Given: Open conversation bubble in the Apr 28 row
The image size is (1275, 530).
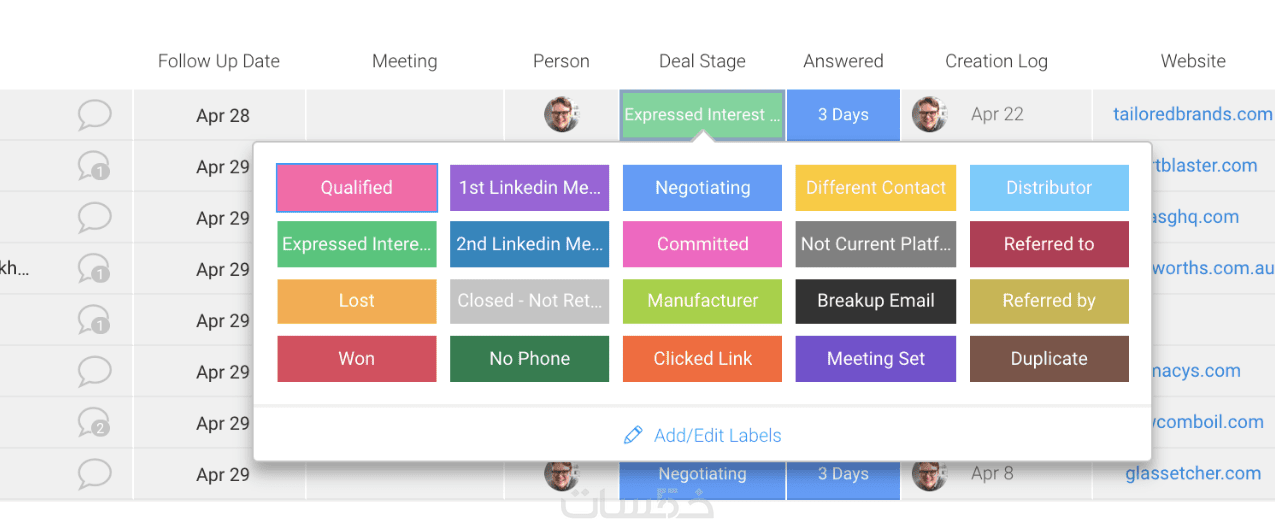Looking at the screenshot, I should click(x=94, y=114).
